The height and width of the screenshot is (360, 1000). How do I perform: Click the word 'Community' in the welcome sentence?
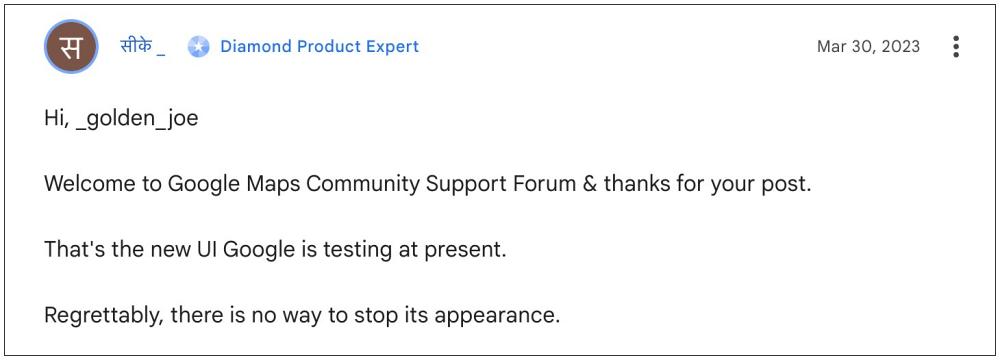coord(363,184)
